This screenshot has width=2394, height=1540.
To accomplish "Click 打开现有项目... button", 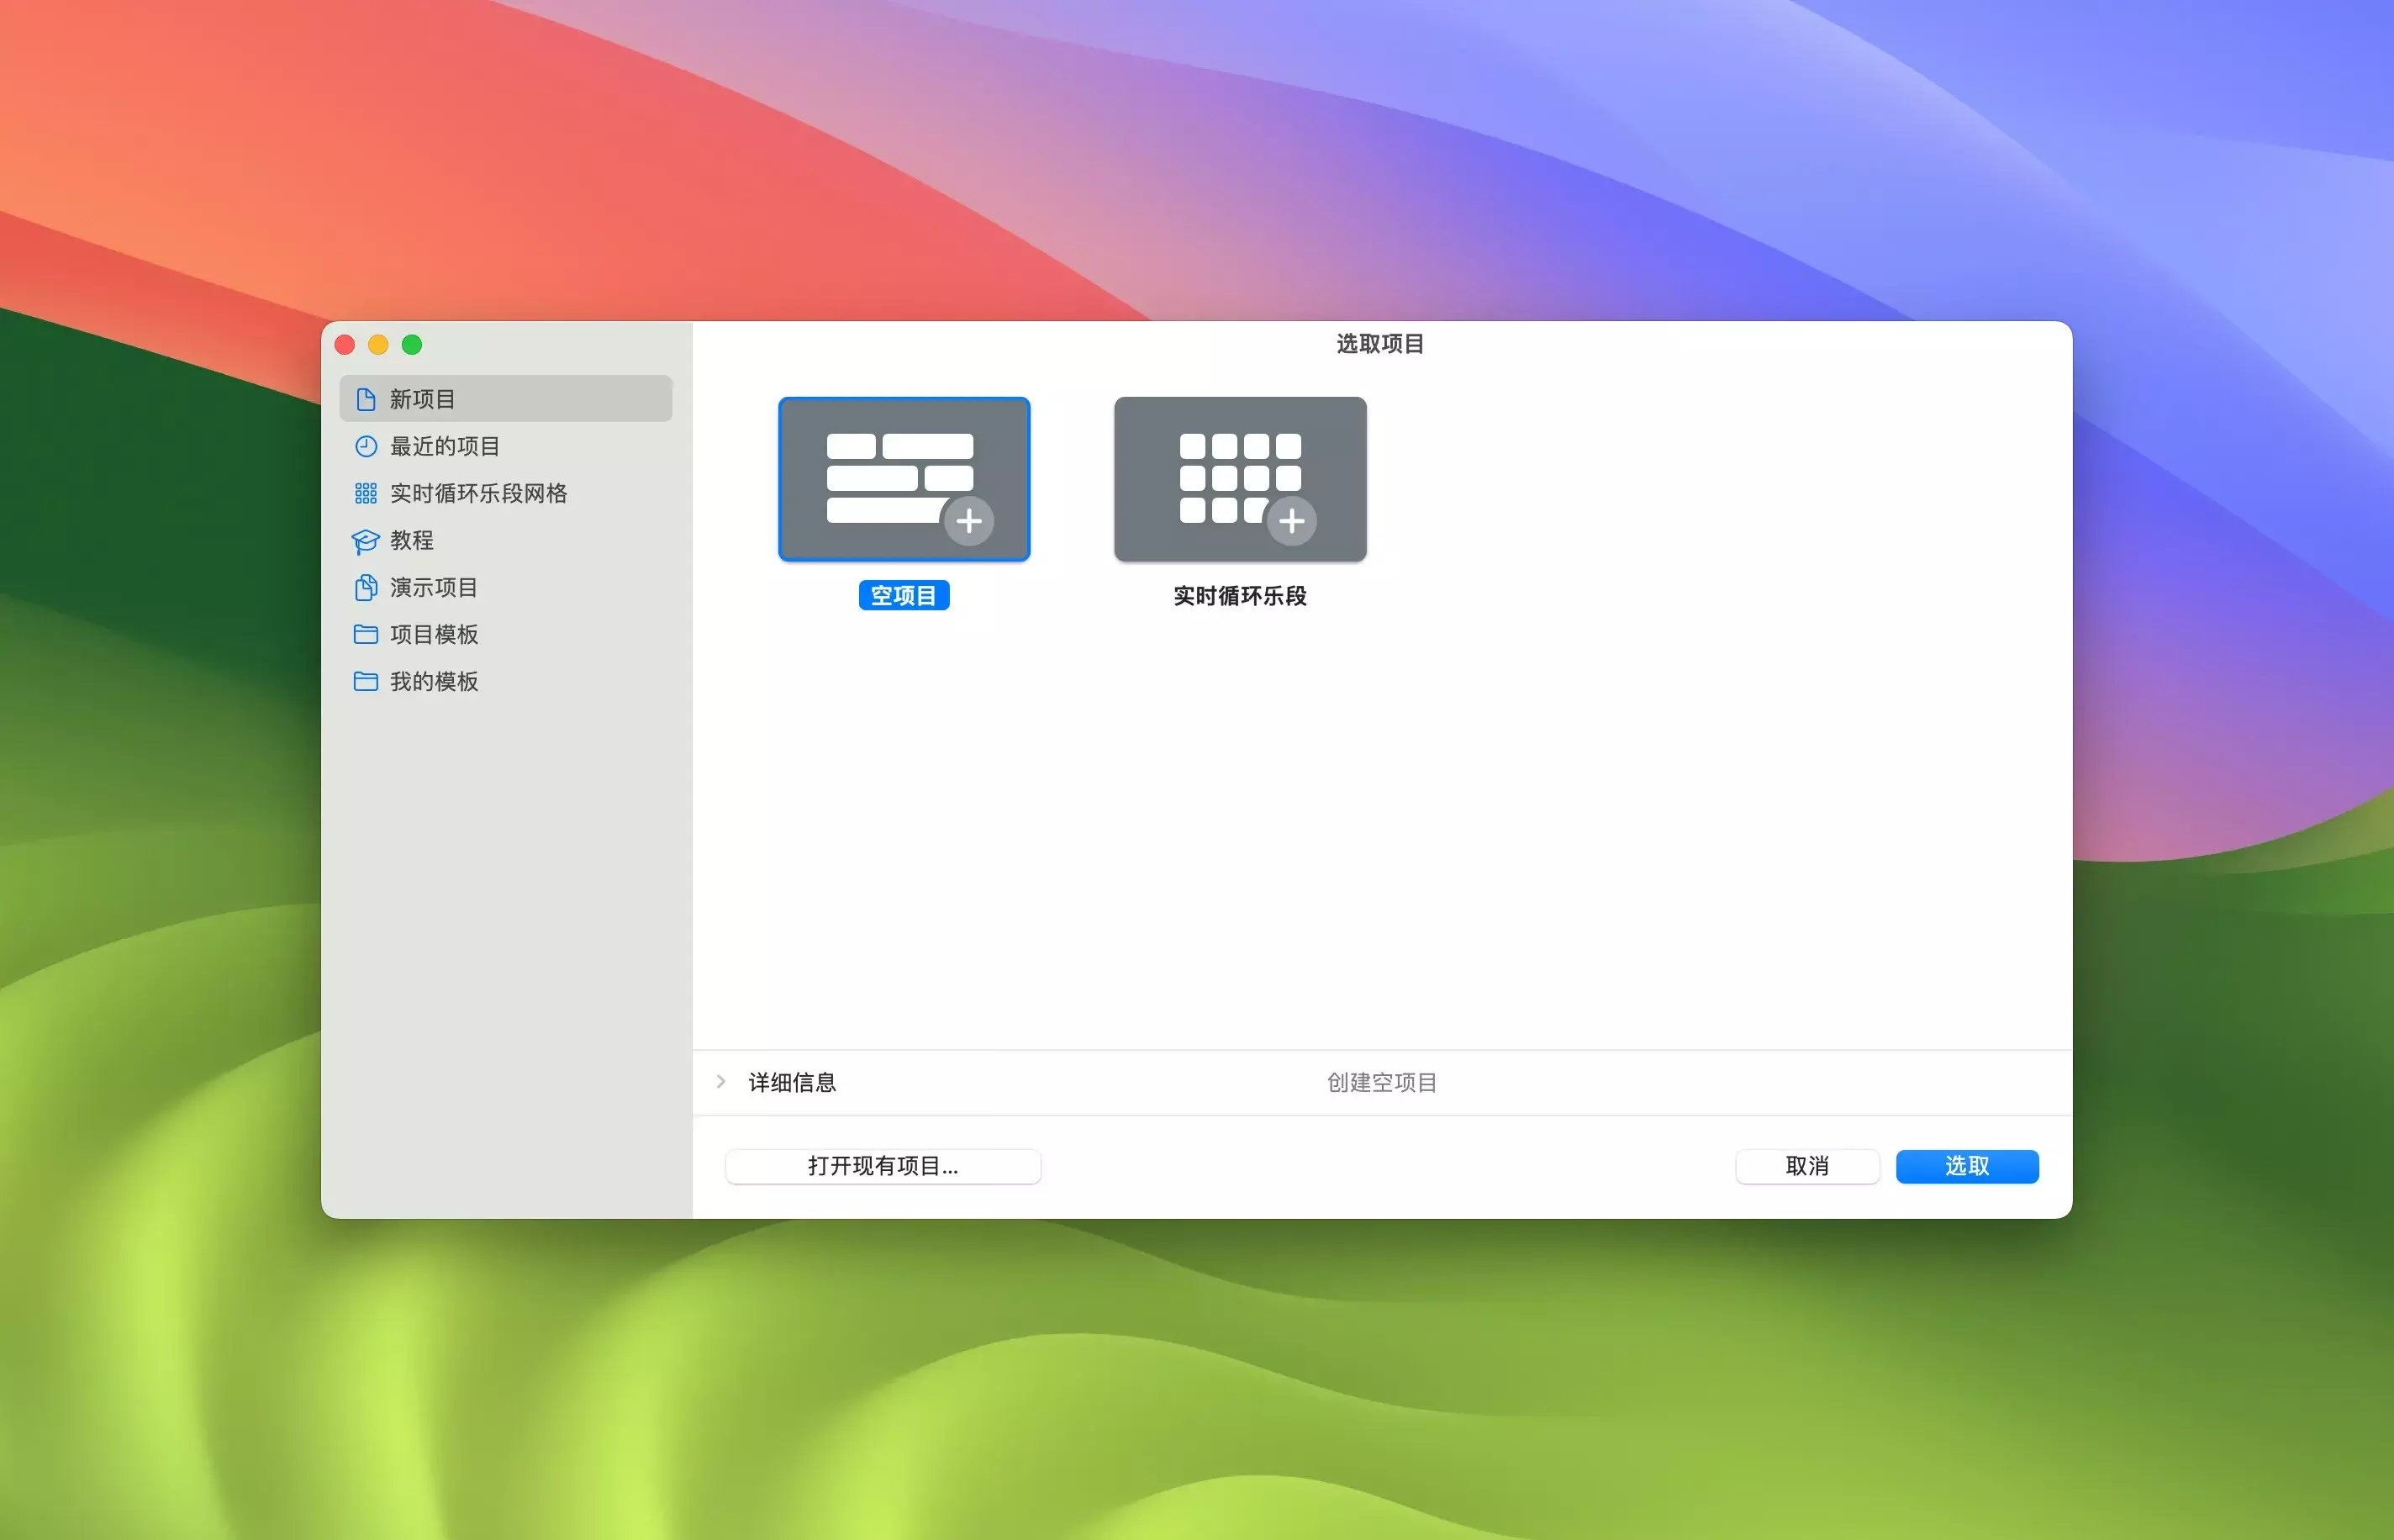I will point(882,1166).
